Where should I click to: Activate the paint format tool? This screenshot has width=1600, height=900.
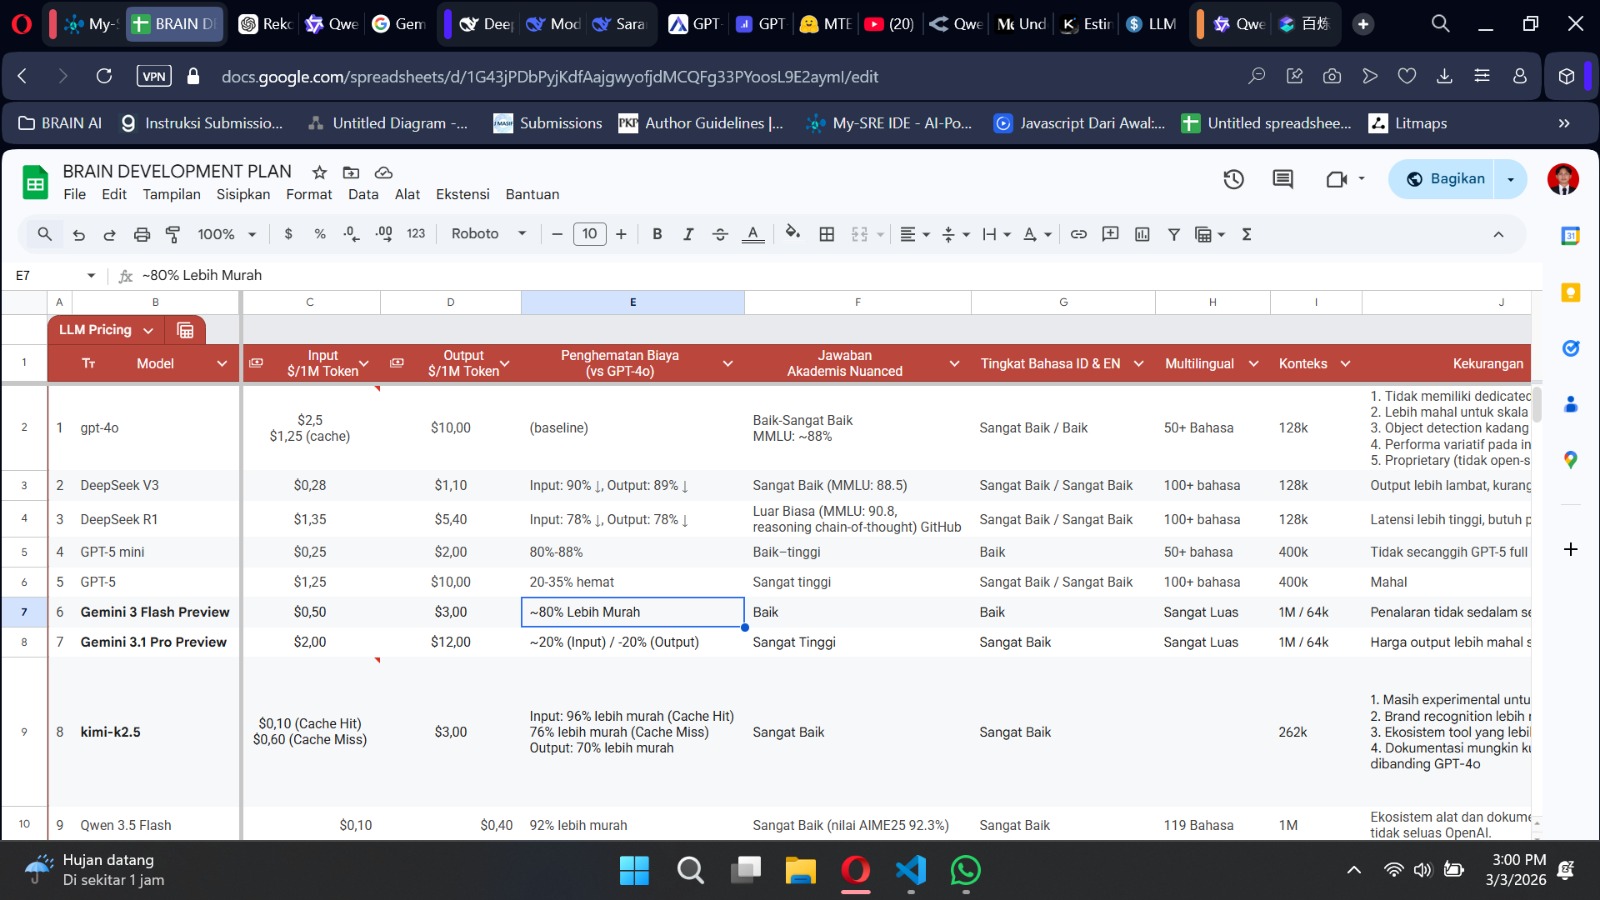(x=173, y=234)
